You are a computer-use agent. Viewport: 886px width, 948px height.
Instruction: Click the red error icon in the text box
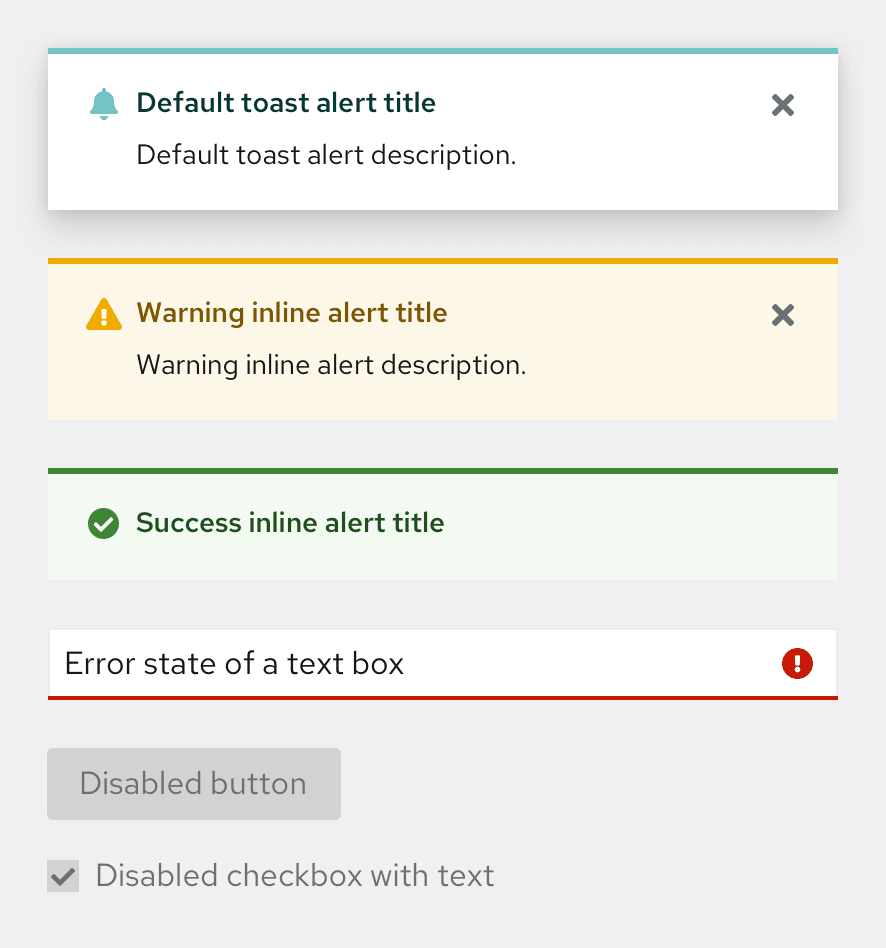click(797, 663)
